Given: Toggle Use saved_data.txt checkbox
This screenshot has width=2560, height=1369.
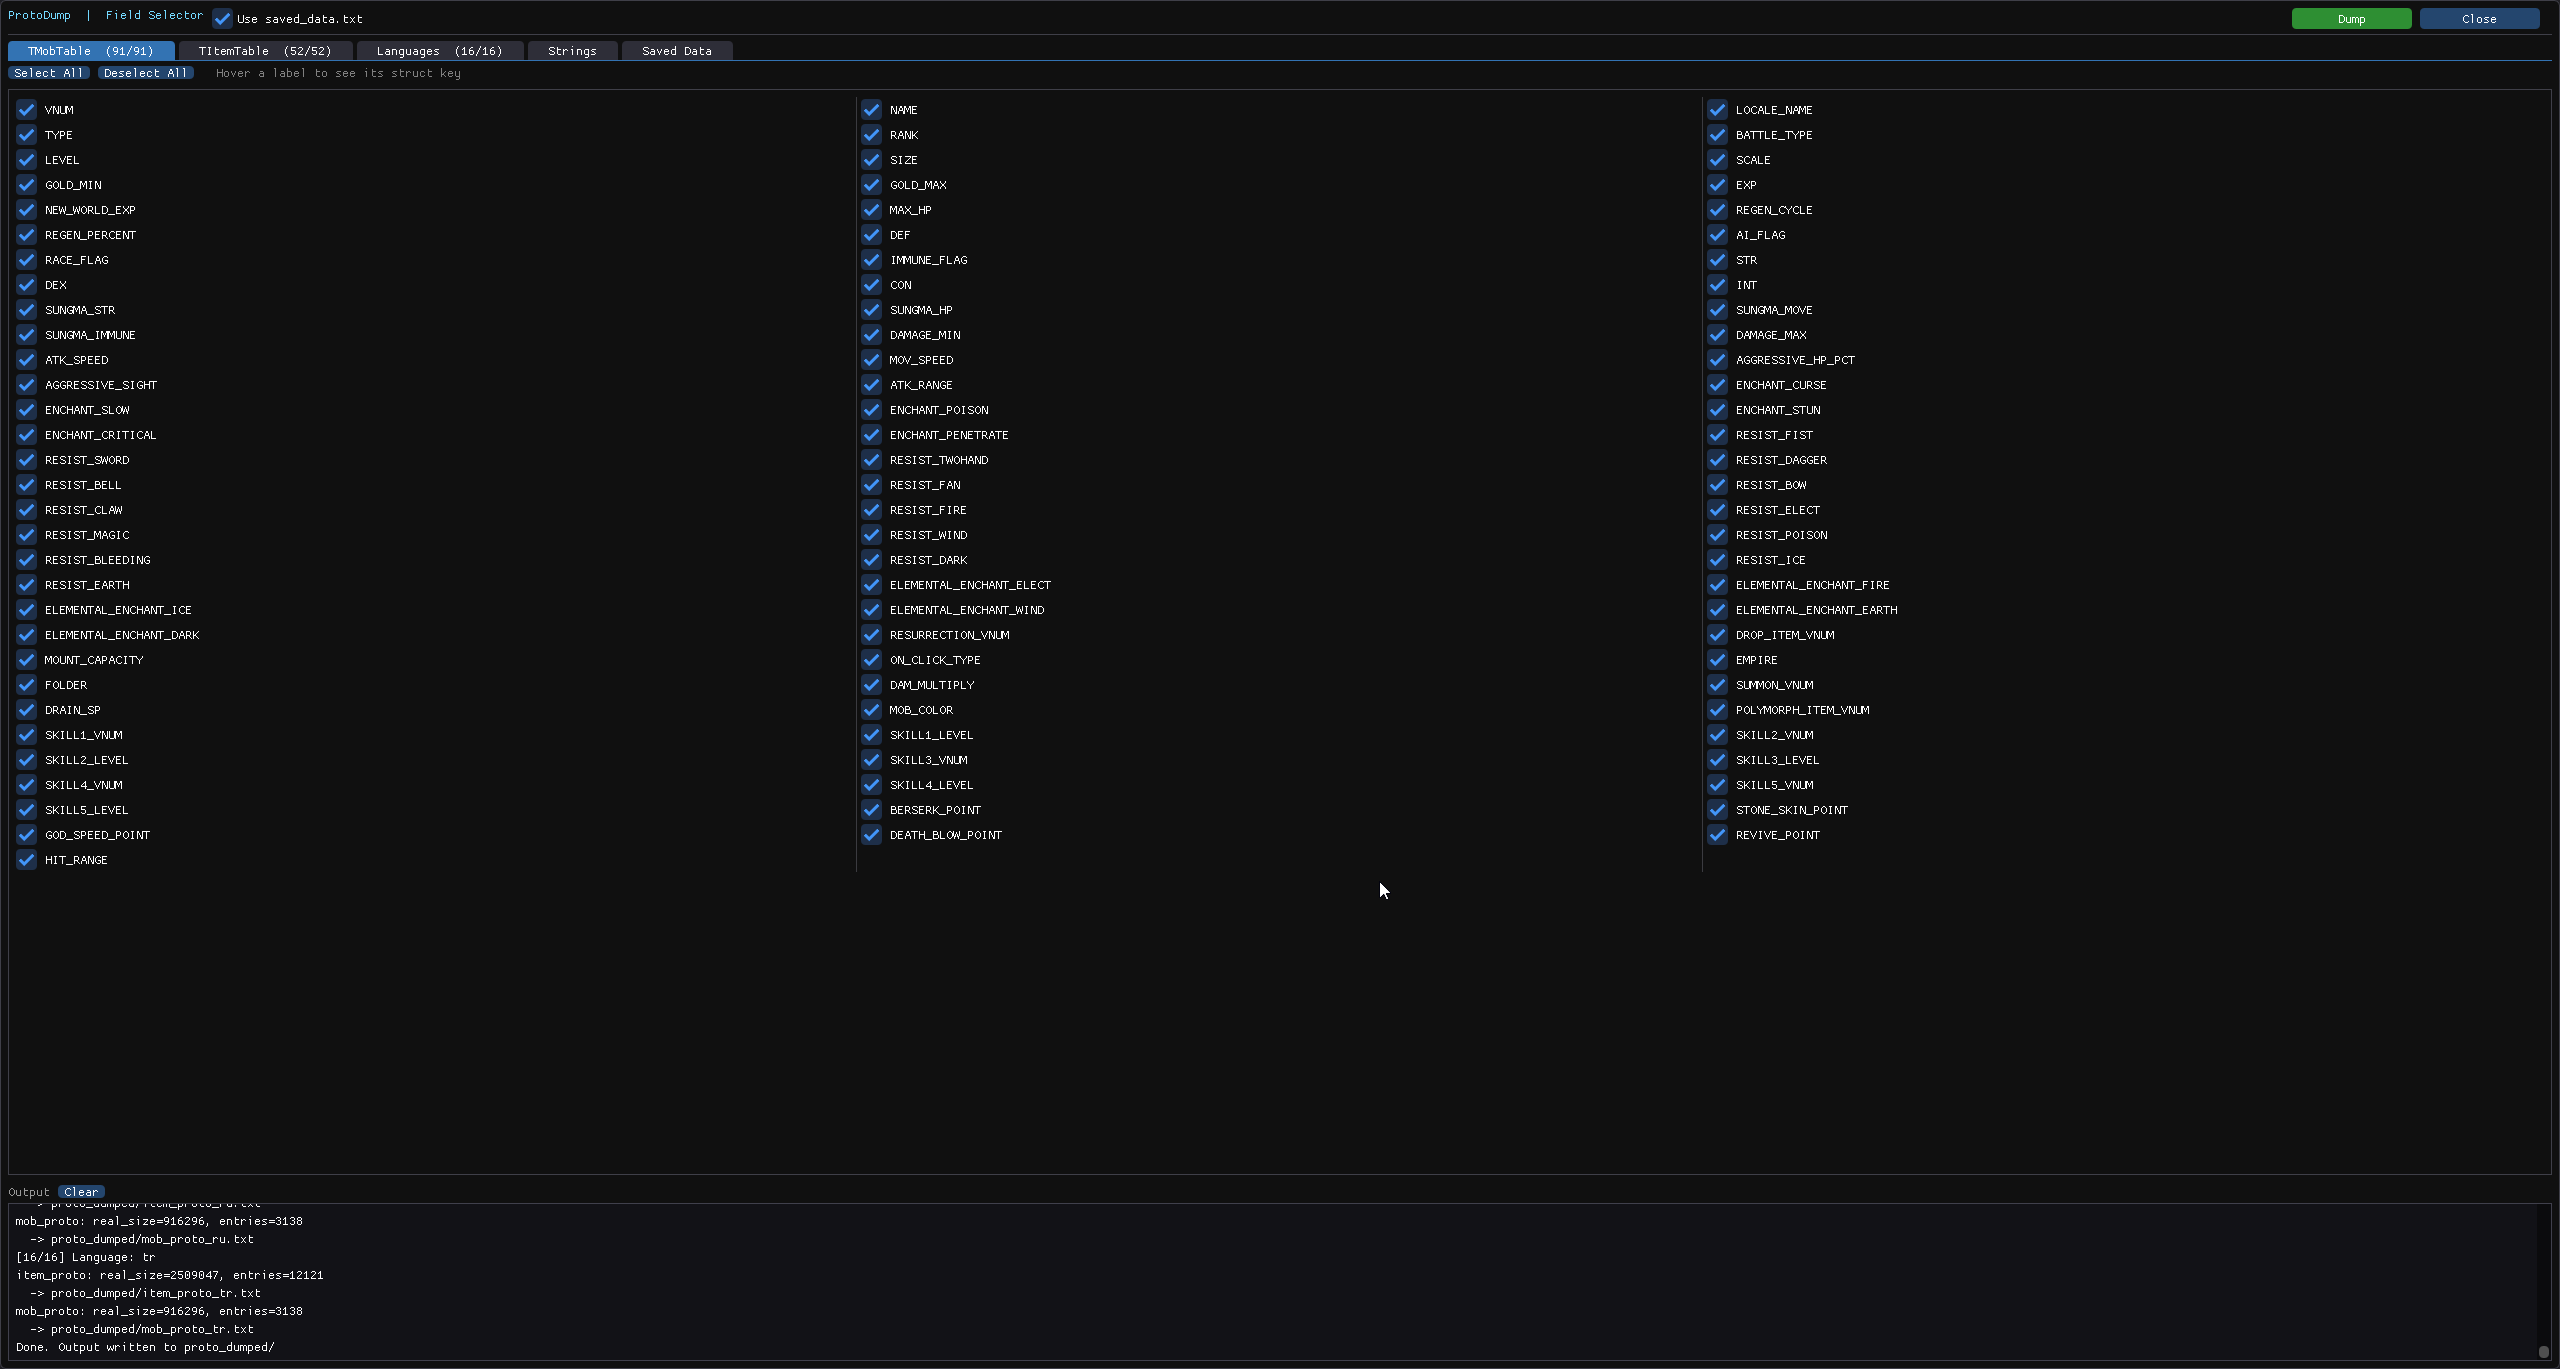Looking at the screenshot, I should 223,19.
